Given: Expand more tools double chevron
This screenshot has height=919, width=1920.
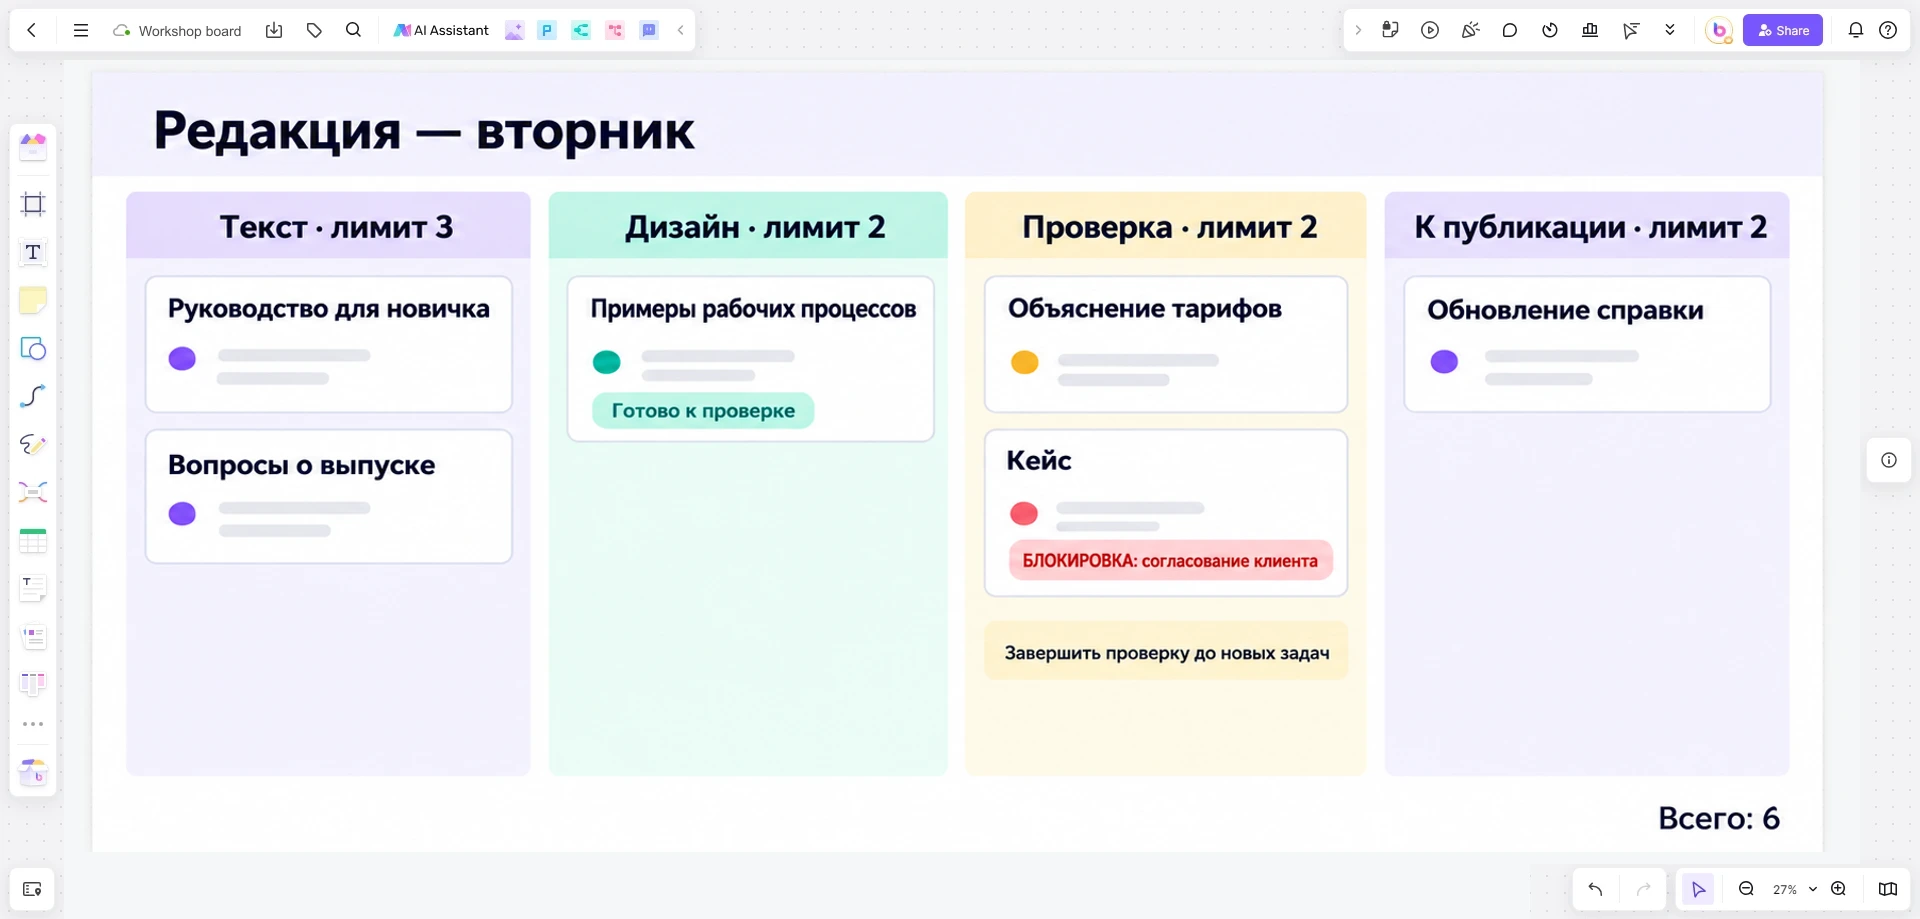Looking at the screenshot, I should click(1670, 30).
